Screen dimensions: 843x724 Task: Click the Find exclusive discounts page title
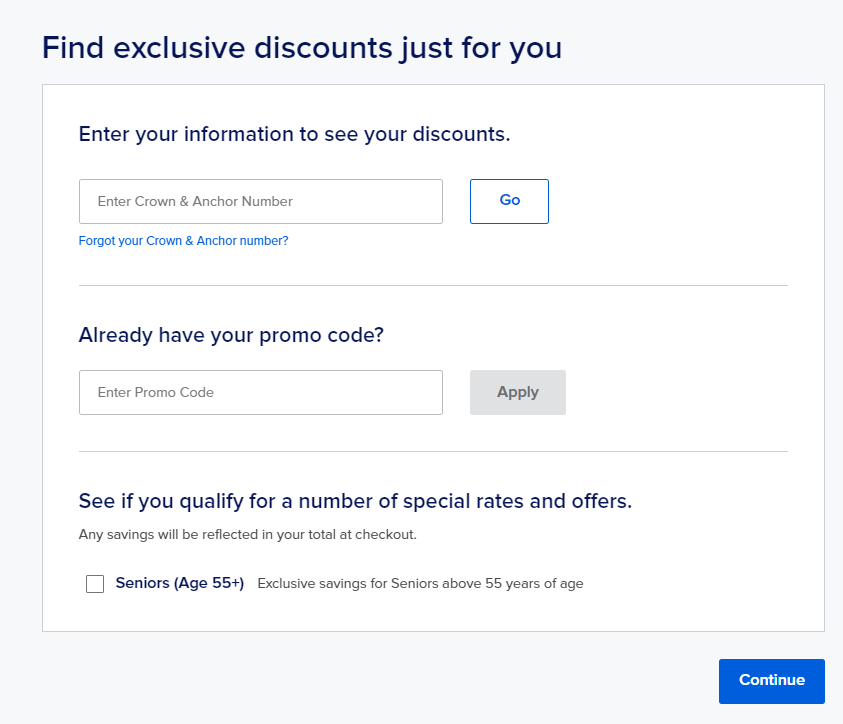pyautogui.click(x=301, y=48)
